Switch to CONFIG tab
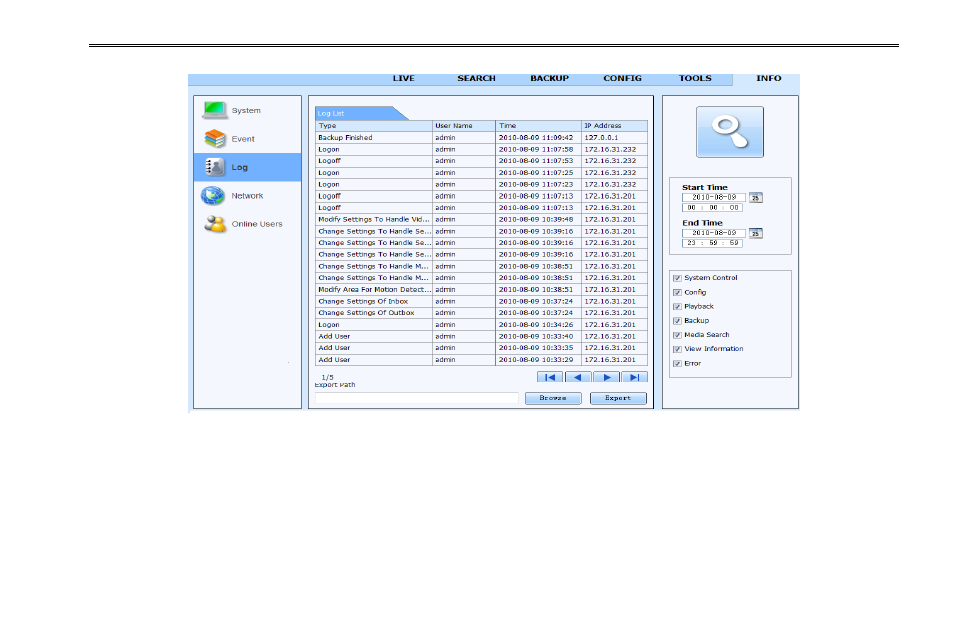The width and height of the screenshot is (955, 636). click(x=622, y=79)
